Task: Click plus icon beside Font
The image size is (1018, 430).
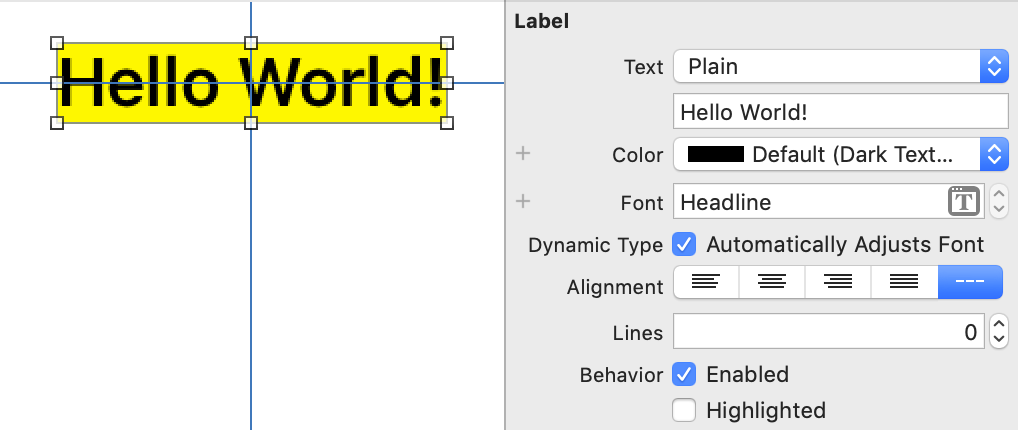Action: [522, 201]
